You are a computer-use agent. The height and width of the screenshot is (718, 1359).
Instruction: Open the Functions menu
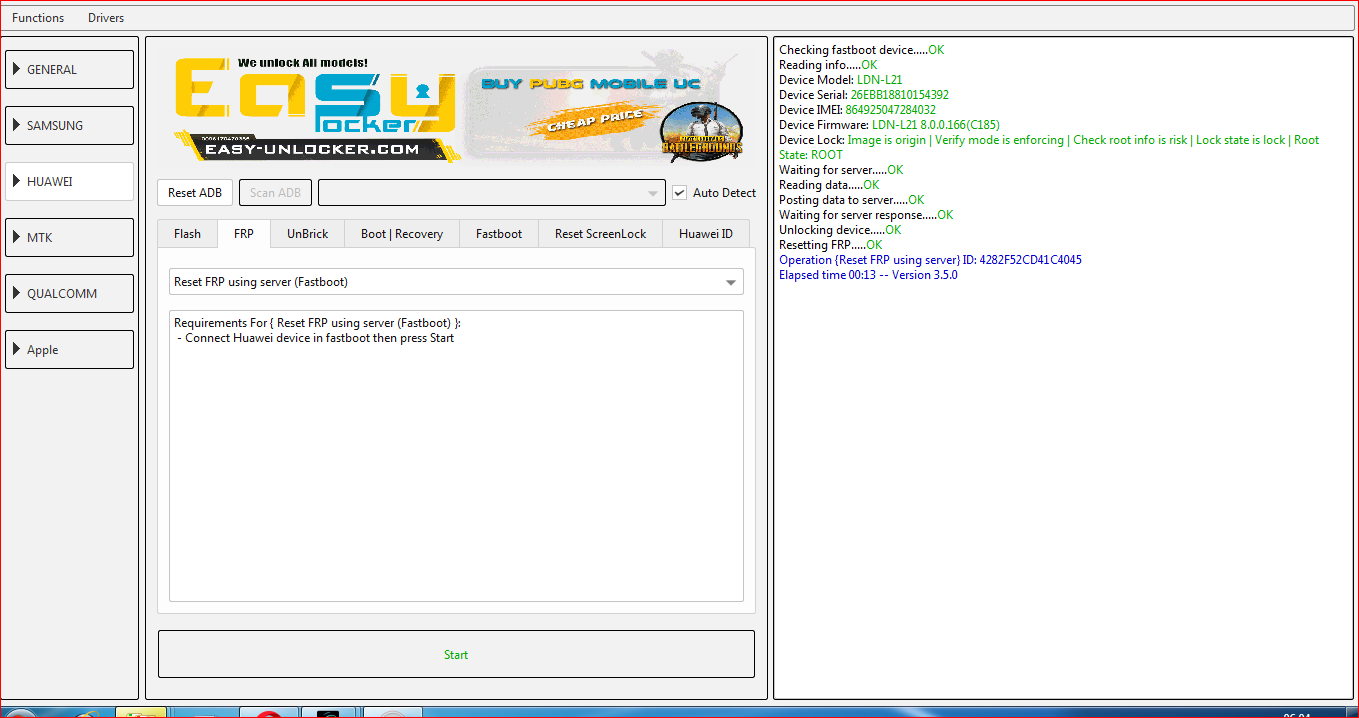[x=38, y=18]
